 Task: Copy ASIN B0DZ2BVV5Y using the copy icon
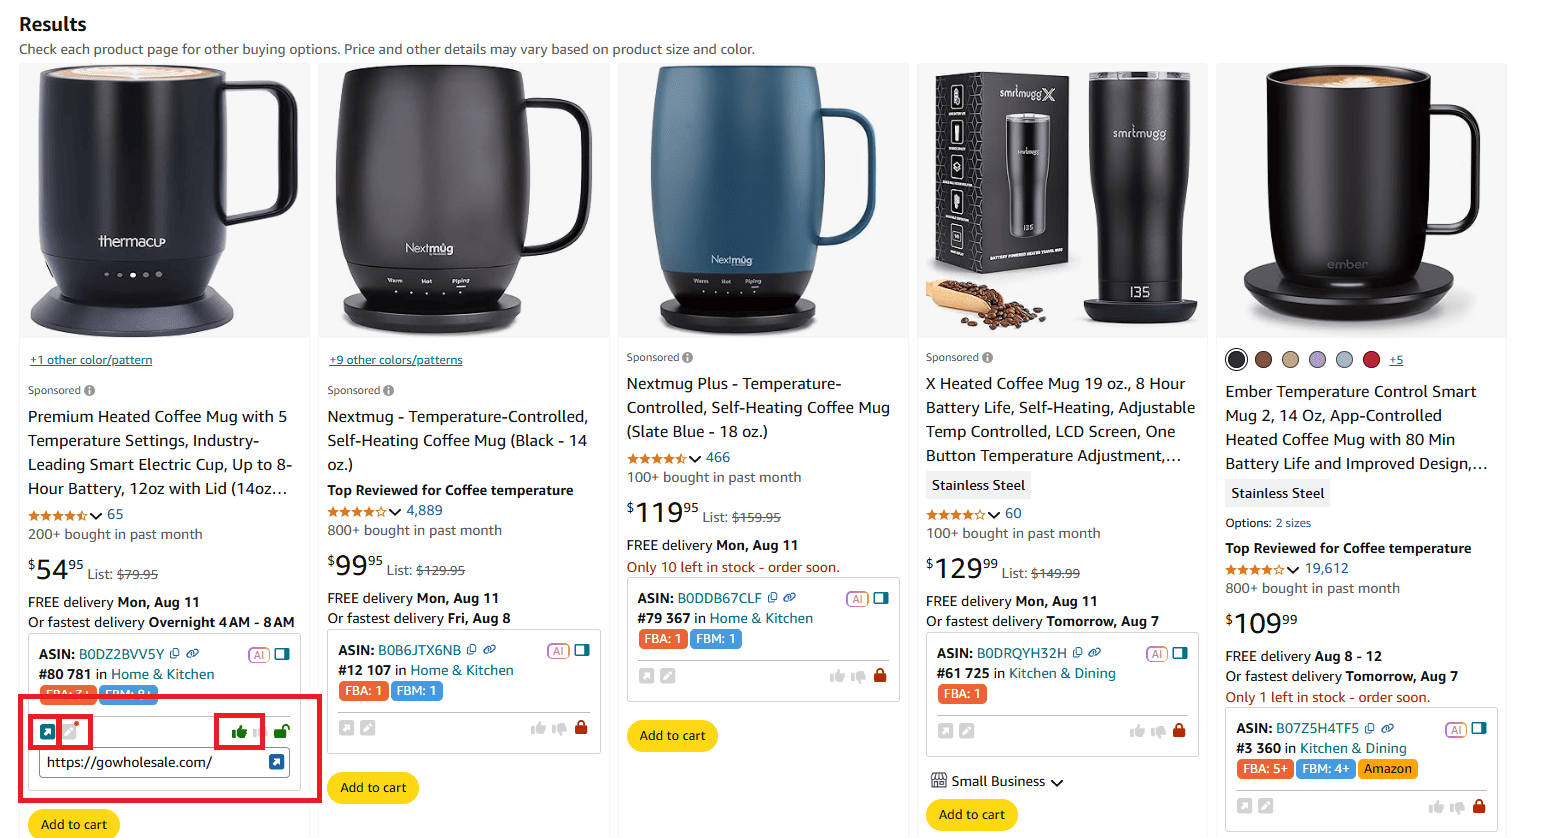(174, 654)
